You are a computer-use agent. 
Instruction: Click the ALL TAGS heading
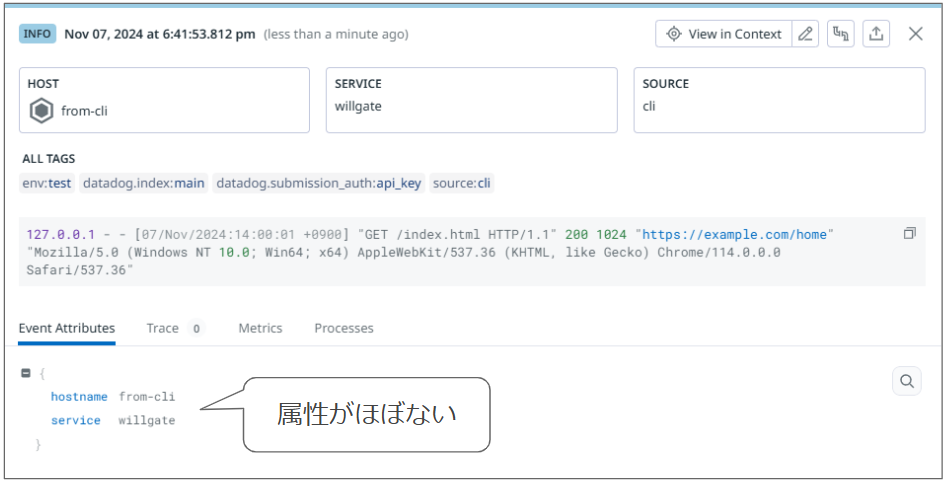click(49, 159)
